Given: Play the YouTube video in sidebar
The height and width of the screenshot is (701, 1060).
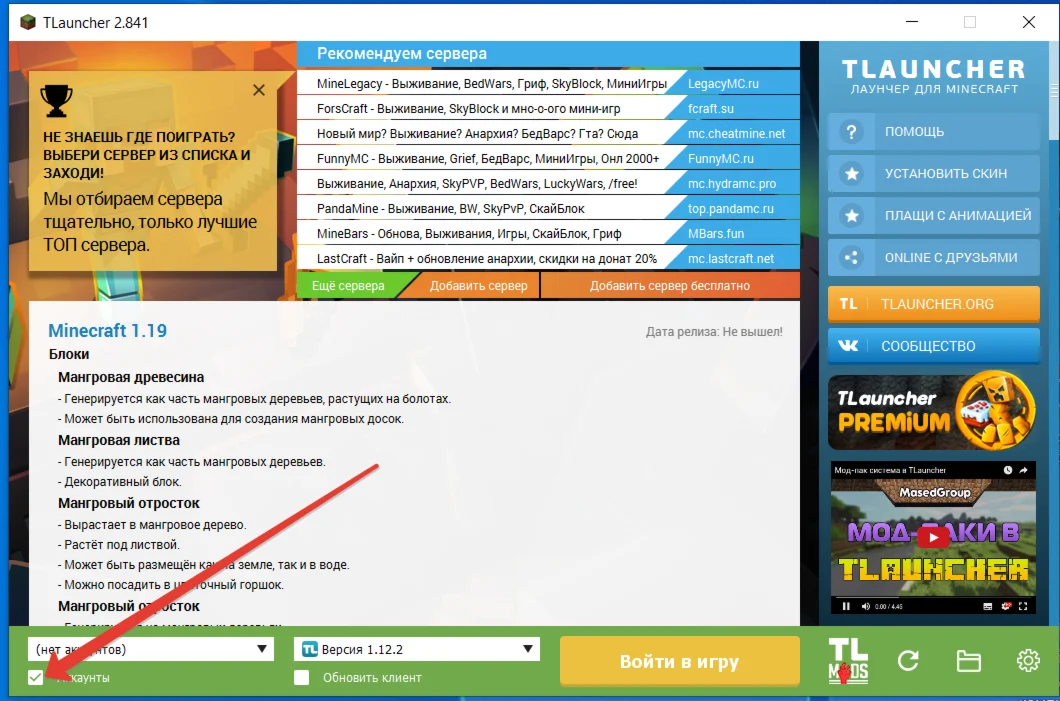Looking at the screenshot, I should click(x=933, y=537).
